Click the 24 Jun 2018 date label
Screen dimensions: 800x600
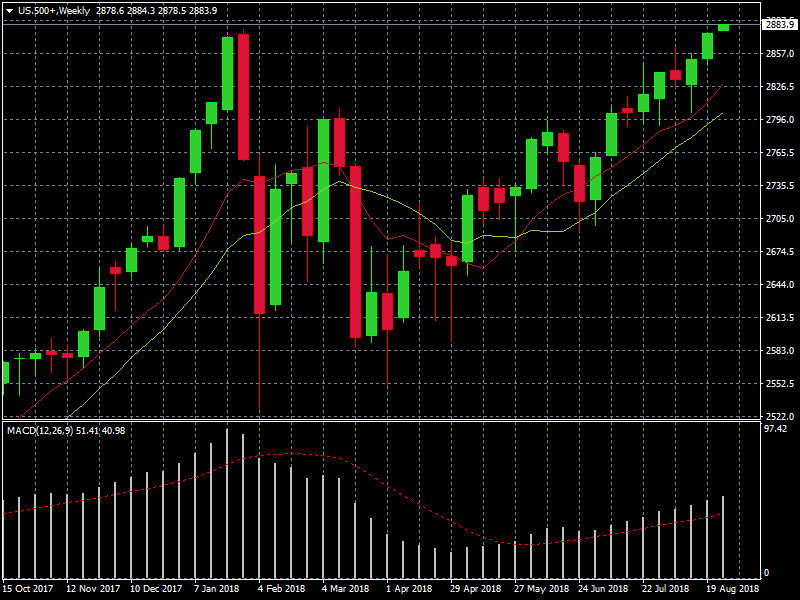pyautogui.click(x=603, y=590)
